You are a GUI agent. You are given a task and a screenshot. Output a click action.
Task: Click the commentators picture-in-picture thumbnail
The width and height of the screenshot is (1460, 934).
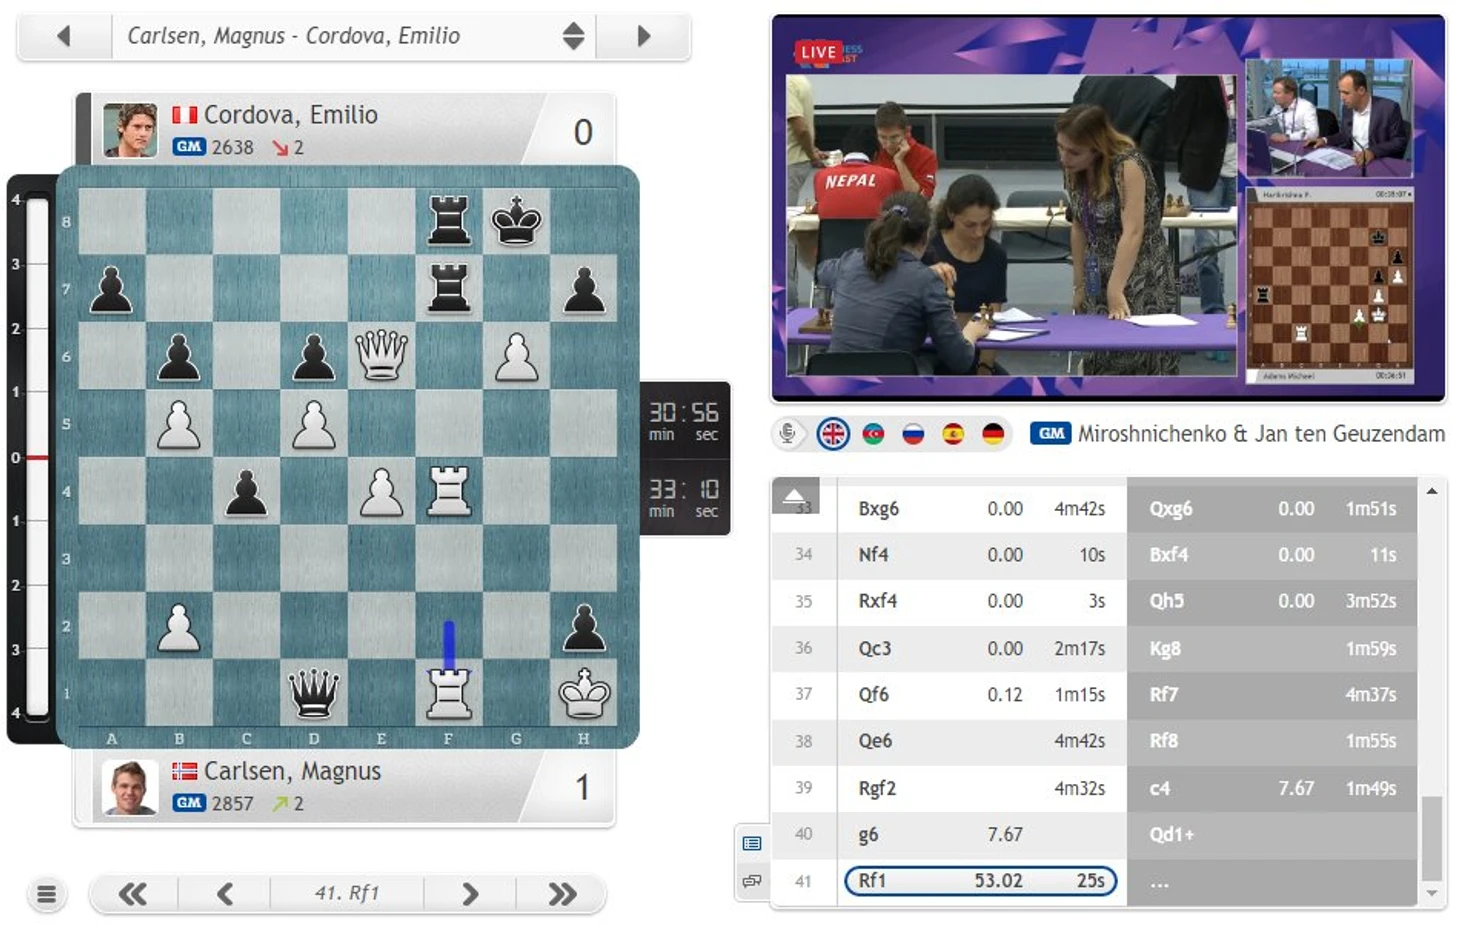[1329, 118]
